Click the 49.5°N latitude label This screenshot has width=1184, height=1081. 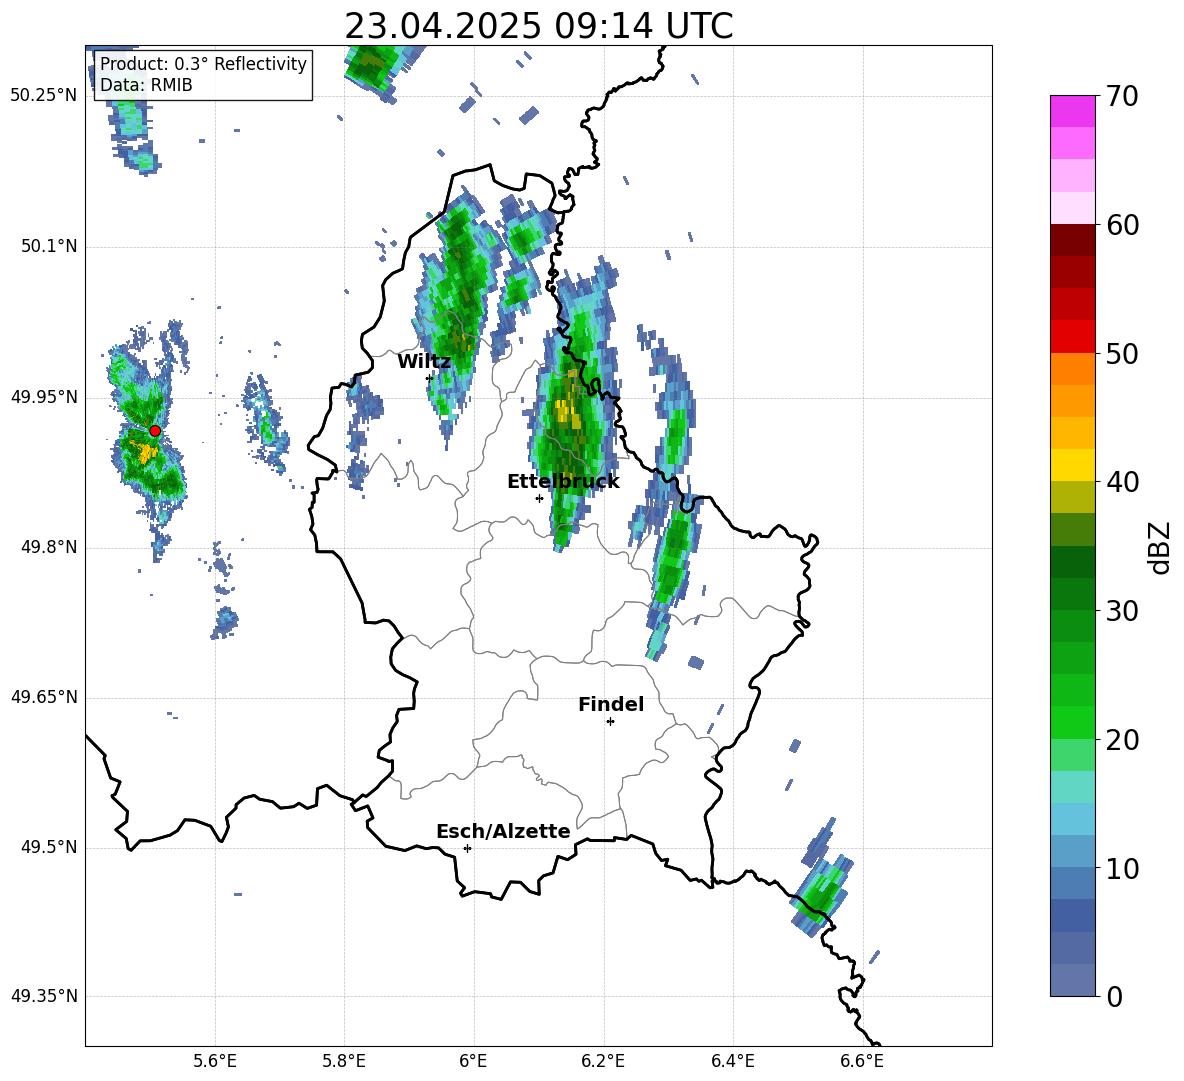tap(50, 847)
